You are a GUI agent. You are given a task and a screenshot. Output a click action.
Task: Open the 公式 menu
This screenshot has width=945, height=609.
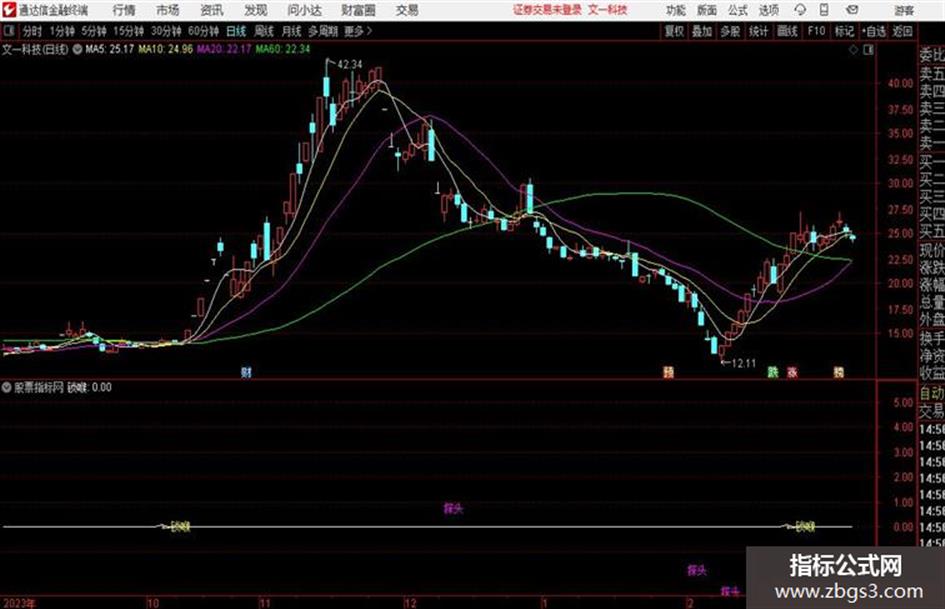(738, 10)
